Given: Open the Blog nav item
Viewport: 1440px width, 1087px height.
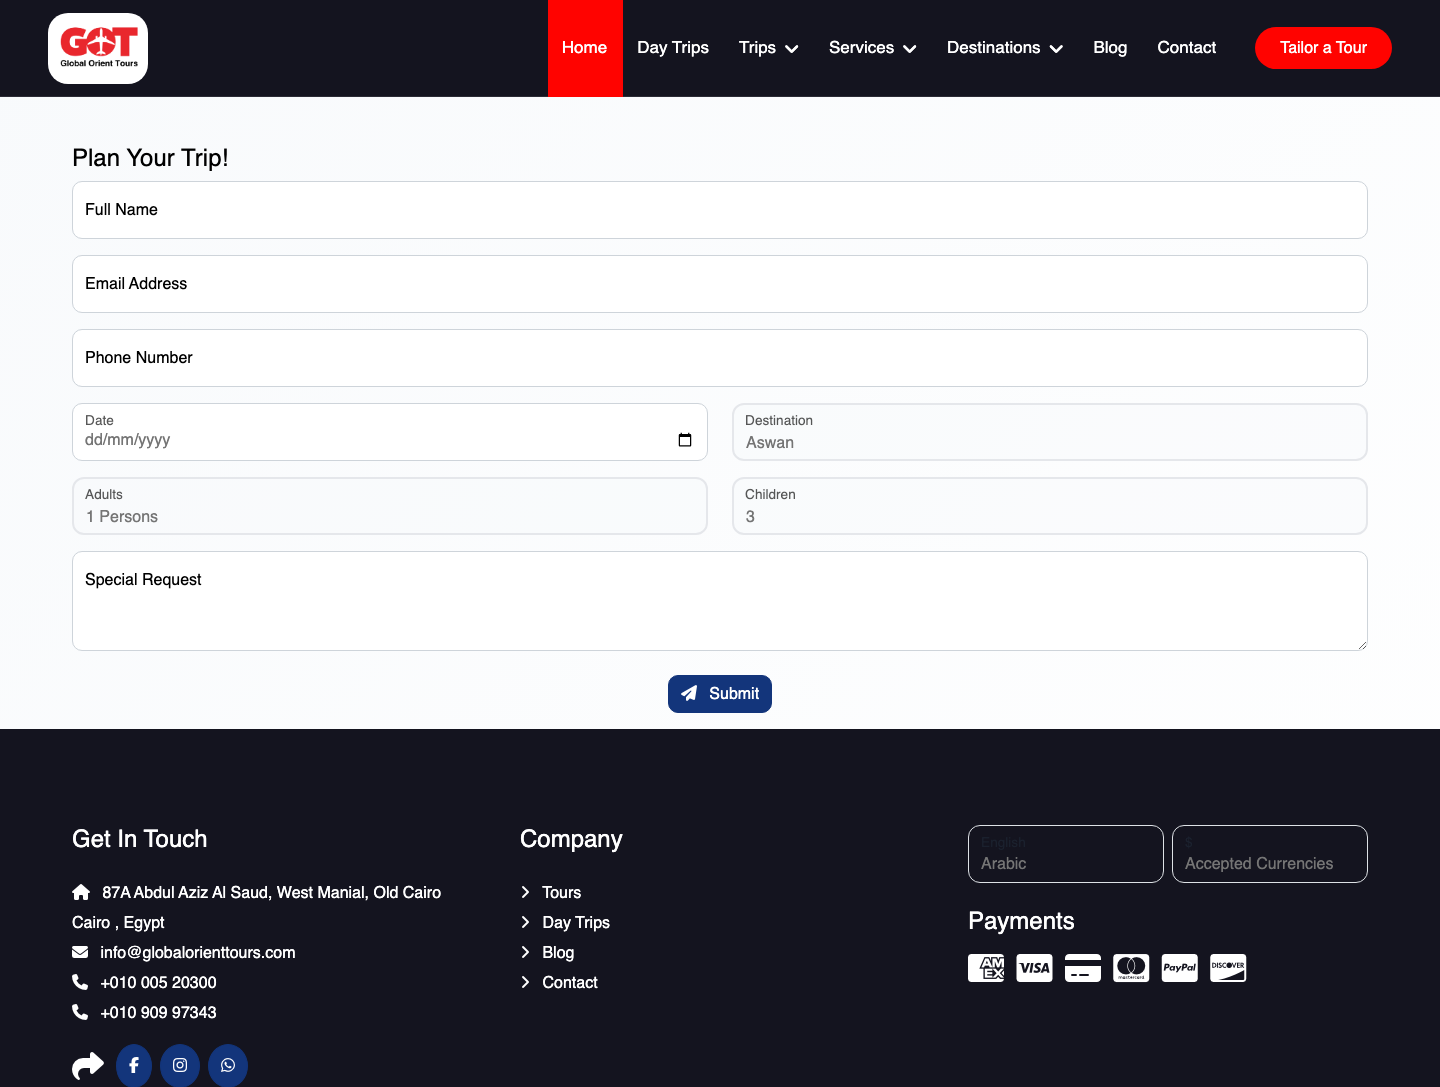Looking at the screenshot, I should coord(1110,48).
